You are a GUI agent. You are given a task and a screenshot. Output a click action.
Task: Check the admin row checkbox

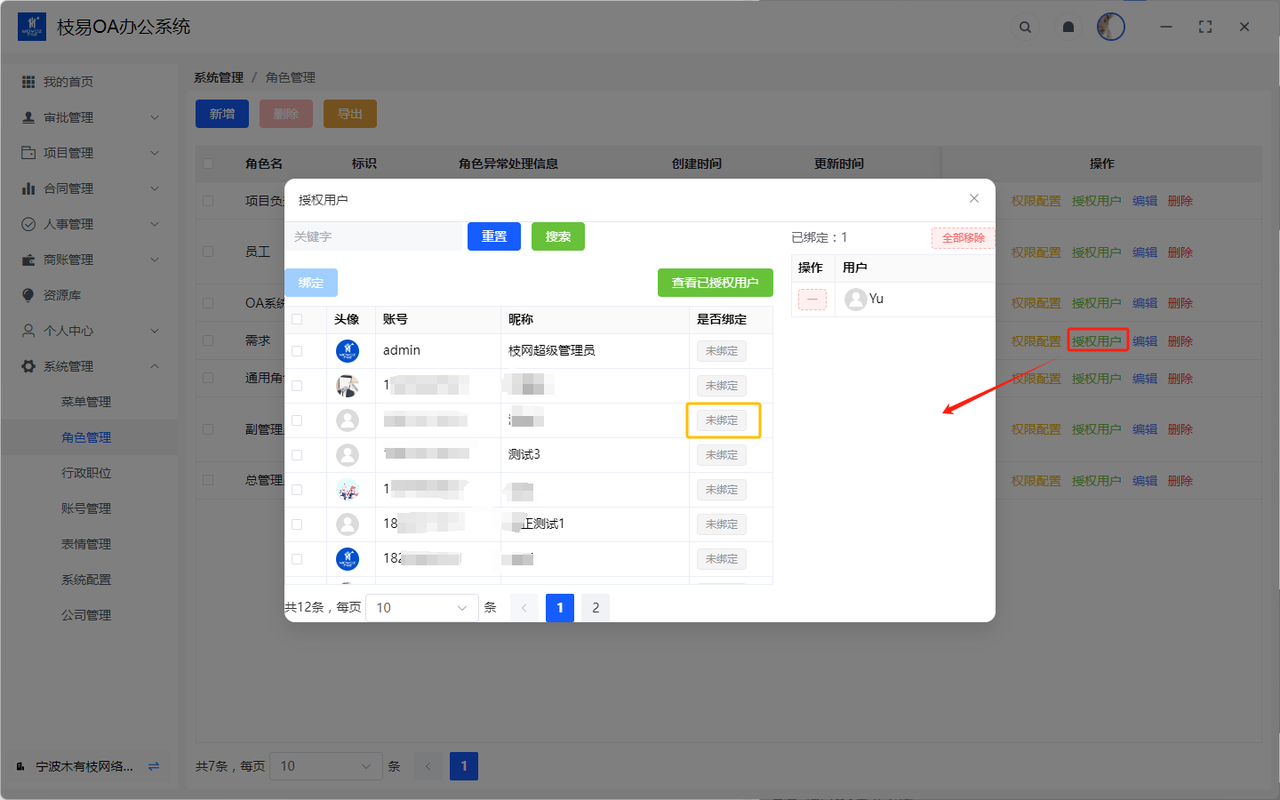coord(297,351)
